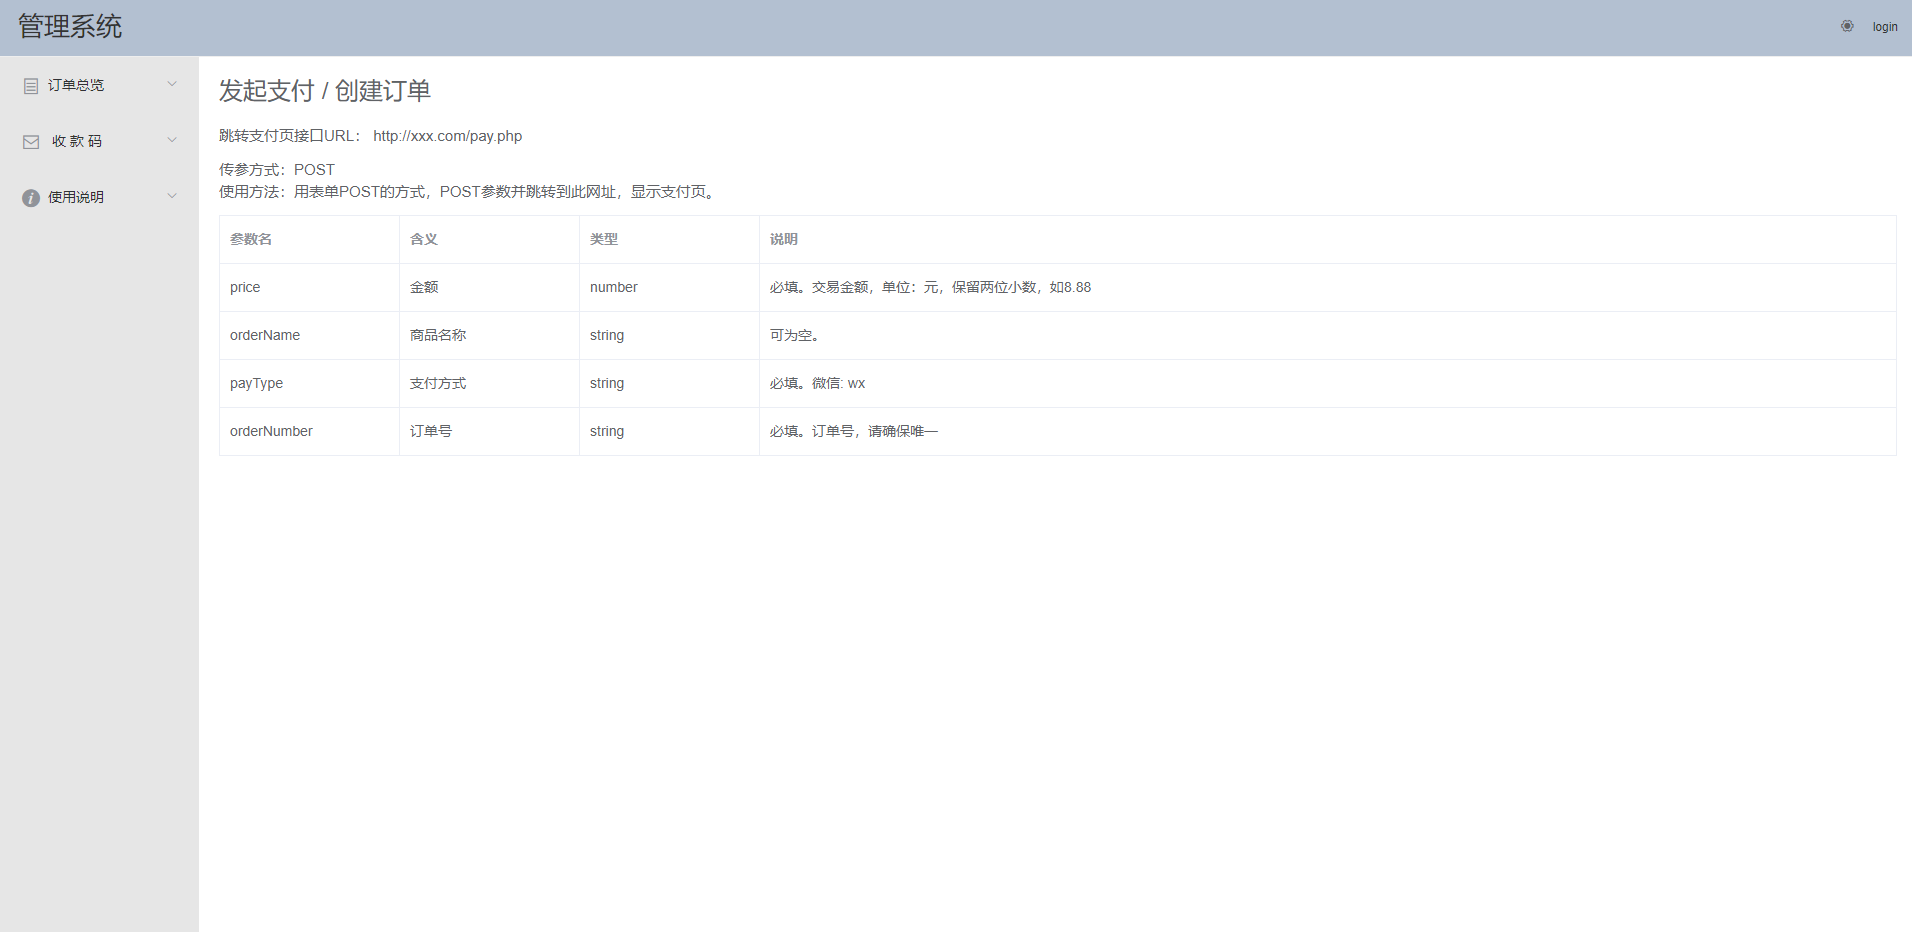1912x932 pixels.
Task: Click the document icon beside 订单总览
Action: [x=31, y=86]
